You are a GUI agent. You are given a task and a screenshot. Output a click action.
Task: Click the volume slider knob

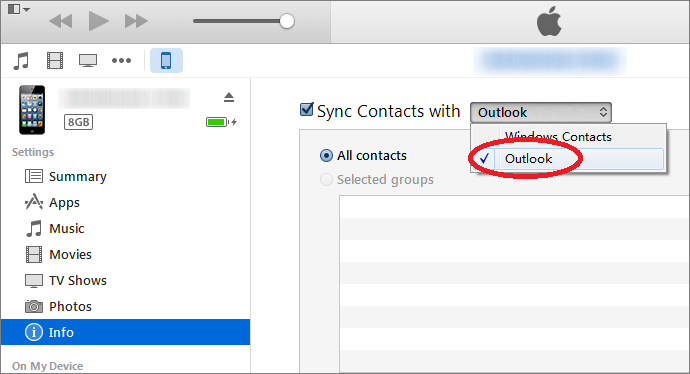(287, 21)
